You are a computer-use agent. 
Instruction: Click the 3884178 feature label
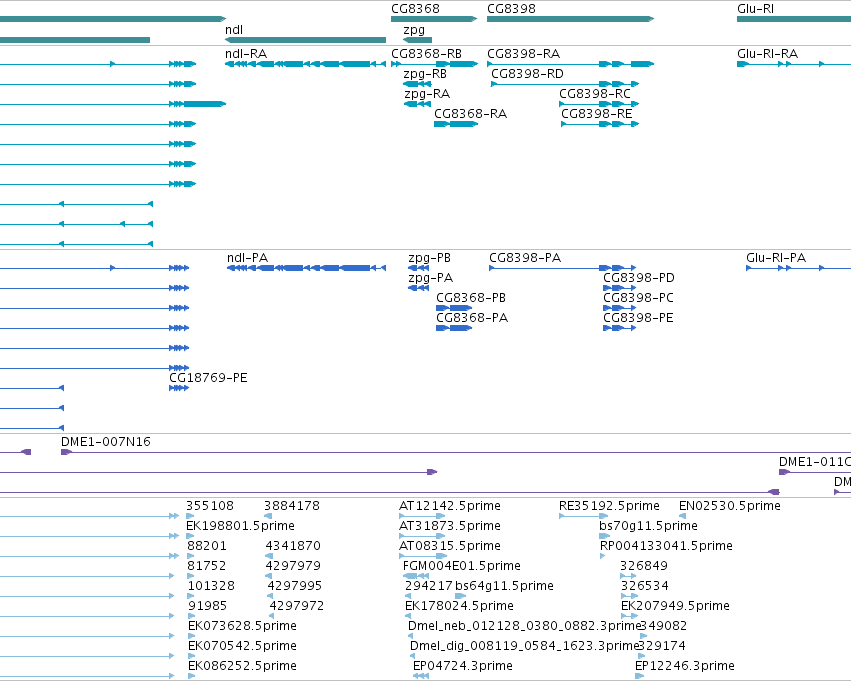click(292, 506)
